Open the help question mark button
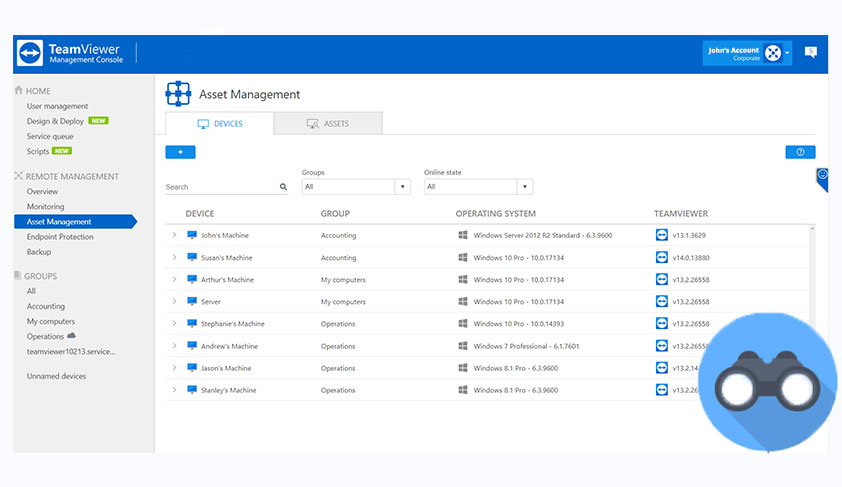The width and height of the screenshot is (842, 487). click(x=800, y=152)
